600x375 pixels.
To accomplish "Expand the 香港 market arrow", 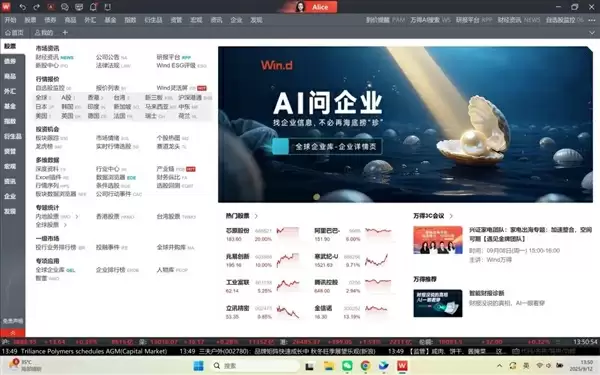I will pos(102,98).
